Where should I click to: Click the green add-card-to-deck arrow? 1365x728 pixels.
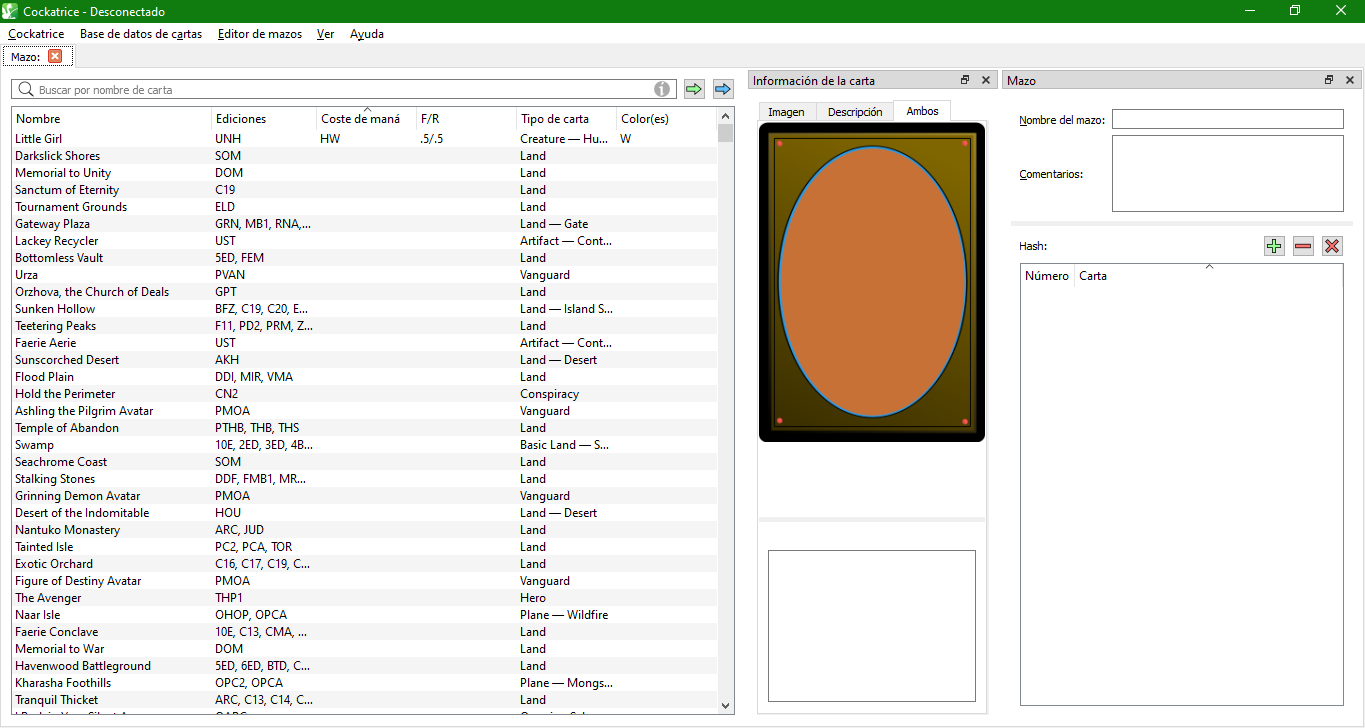(x=694, y=90)
